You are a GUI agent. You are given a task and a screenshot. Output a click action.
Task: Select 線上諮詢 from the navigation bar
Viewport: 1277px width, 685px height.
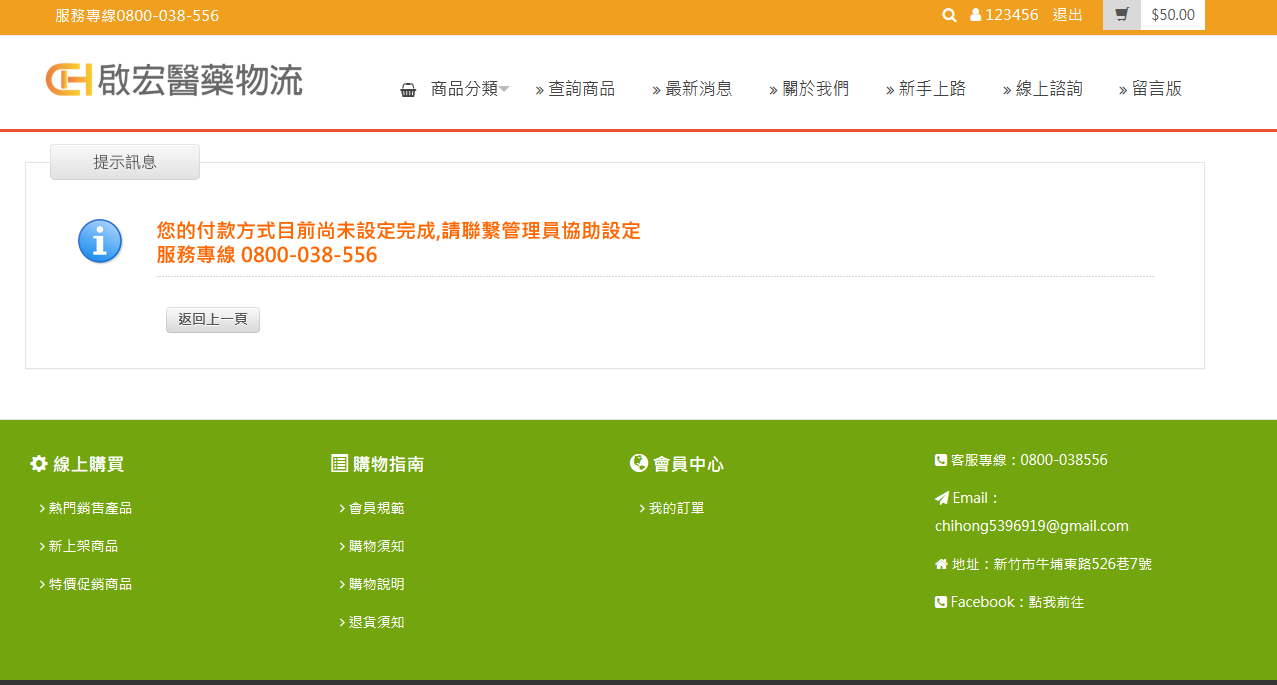pos(1047,89)
